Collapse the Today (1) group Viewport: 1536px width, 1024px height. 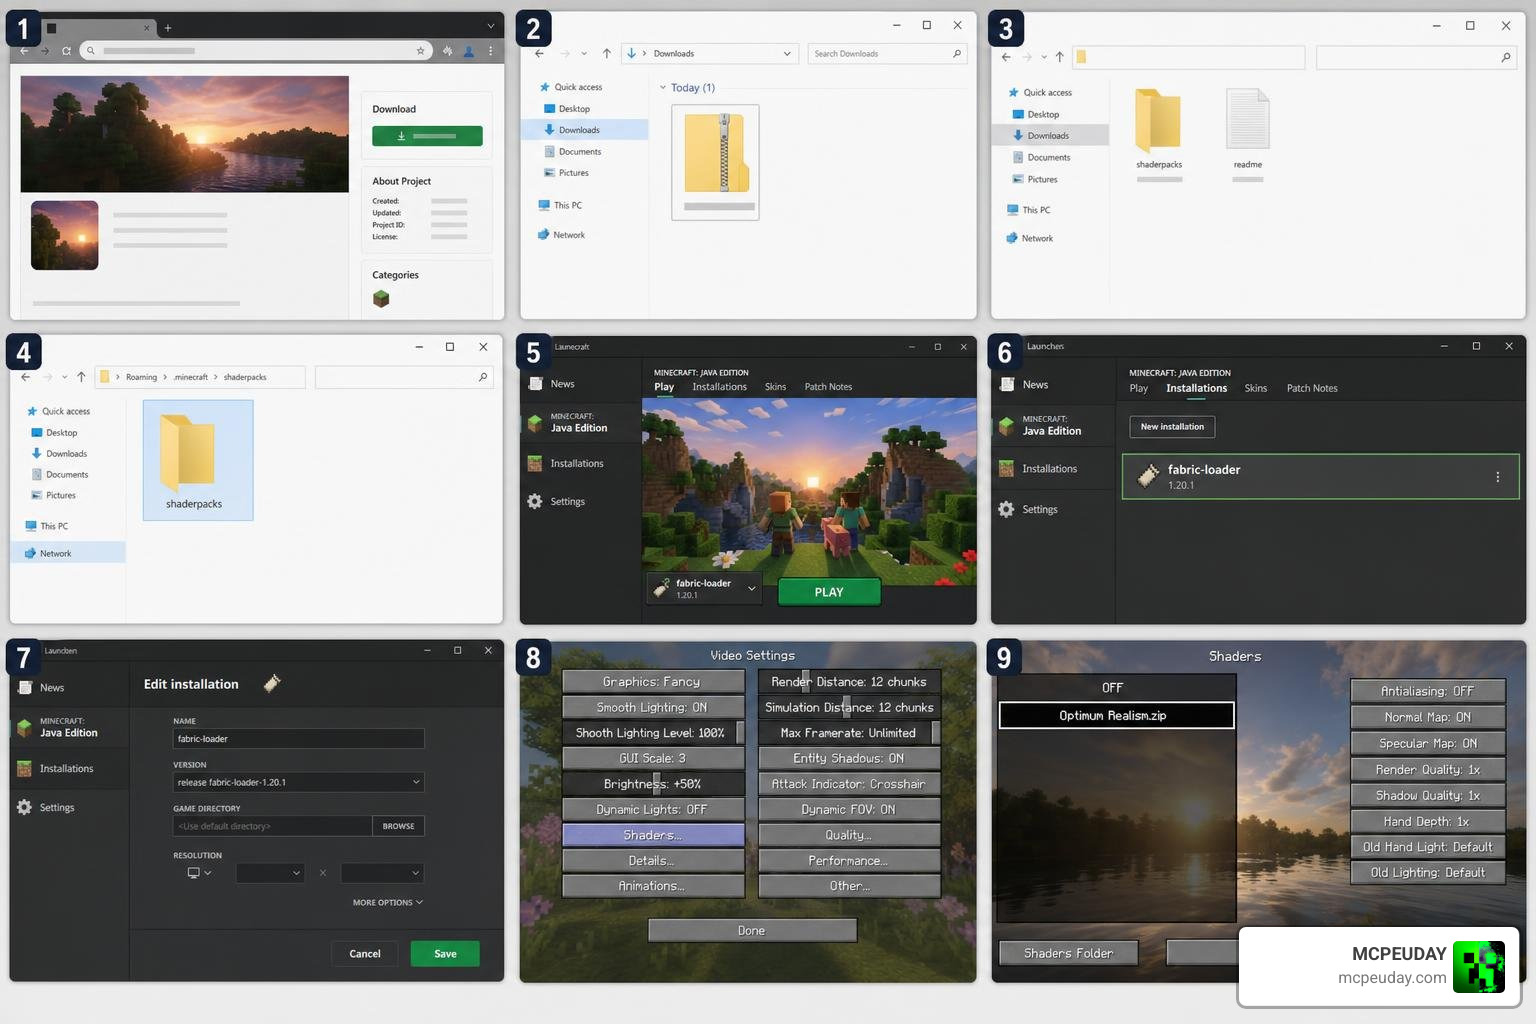tap(662, 88)
